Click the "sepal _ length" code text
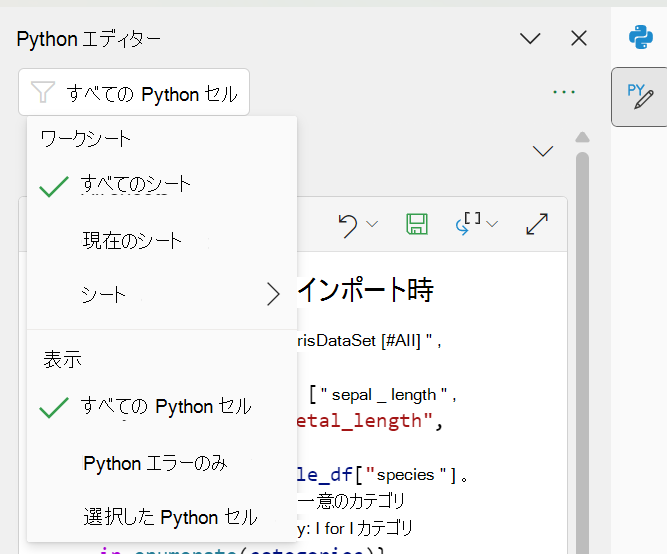Screen dimensions: 667x554 (384, 394)
